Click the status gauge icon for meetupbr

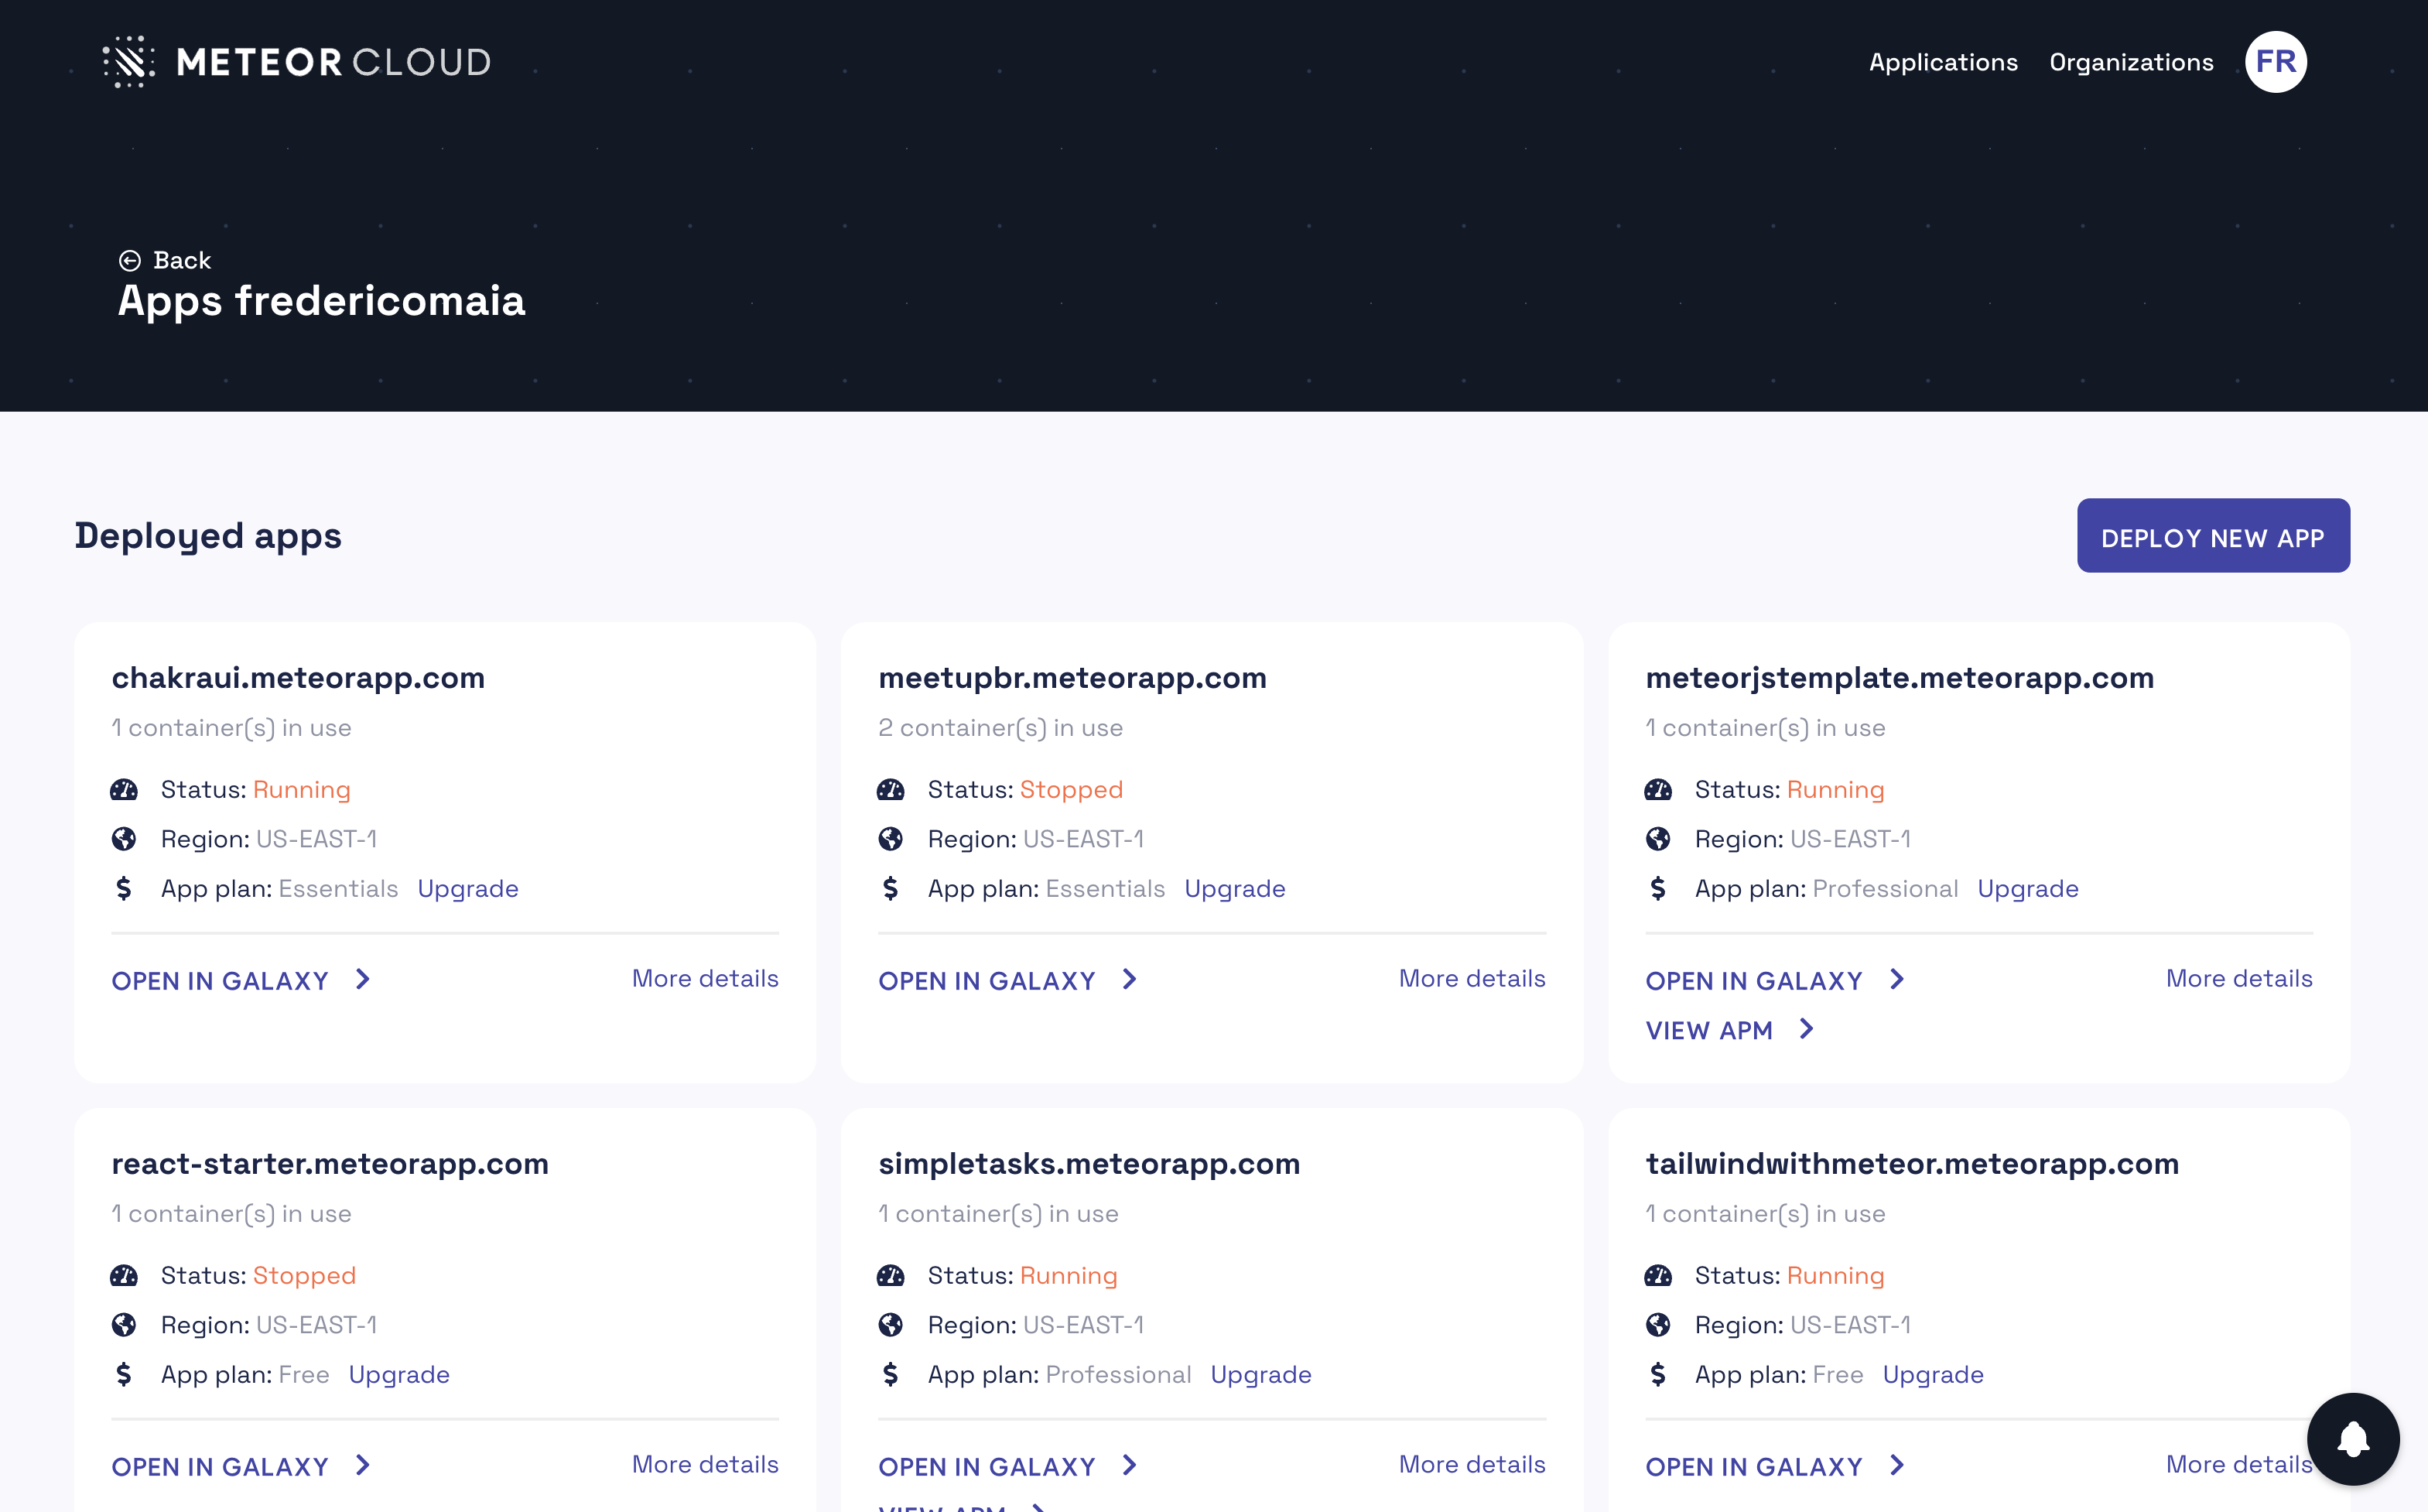891,790
